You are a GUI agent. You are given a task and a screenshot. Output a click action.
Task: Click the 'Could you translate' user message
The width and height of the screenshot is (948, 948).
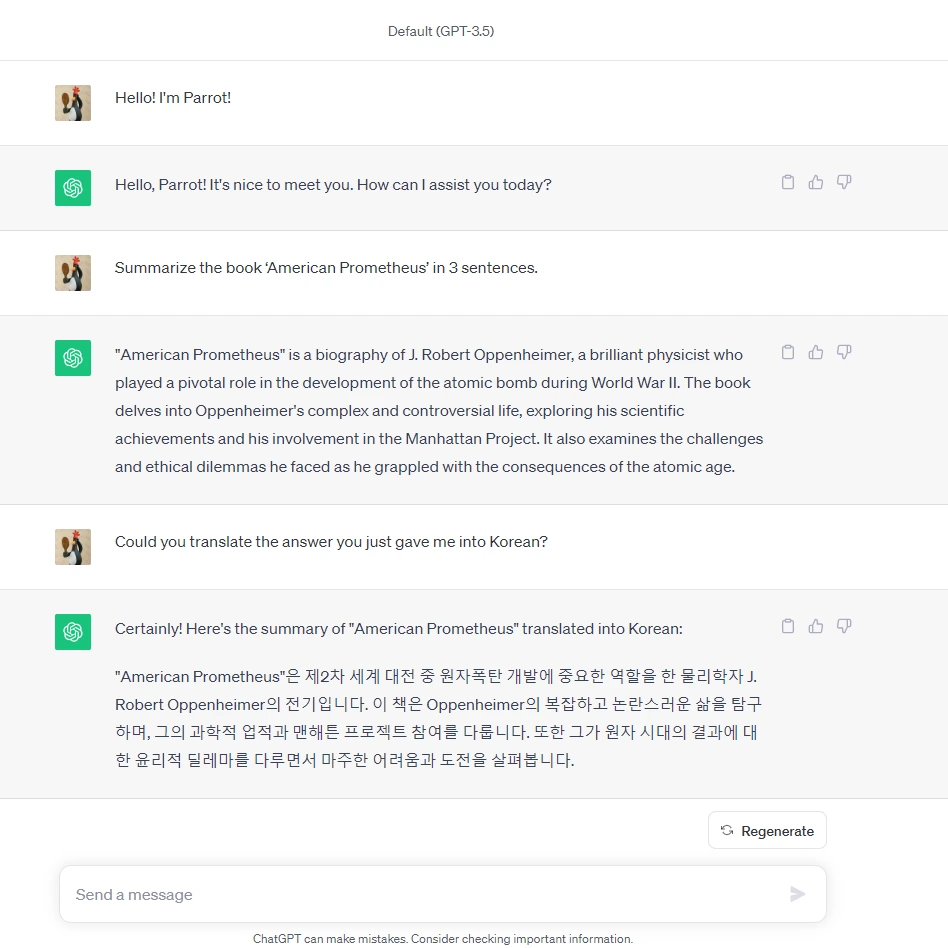(331, 542)
